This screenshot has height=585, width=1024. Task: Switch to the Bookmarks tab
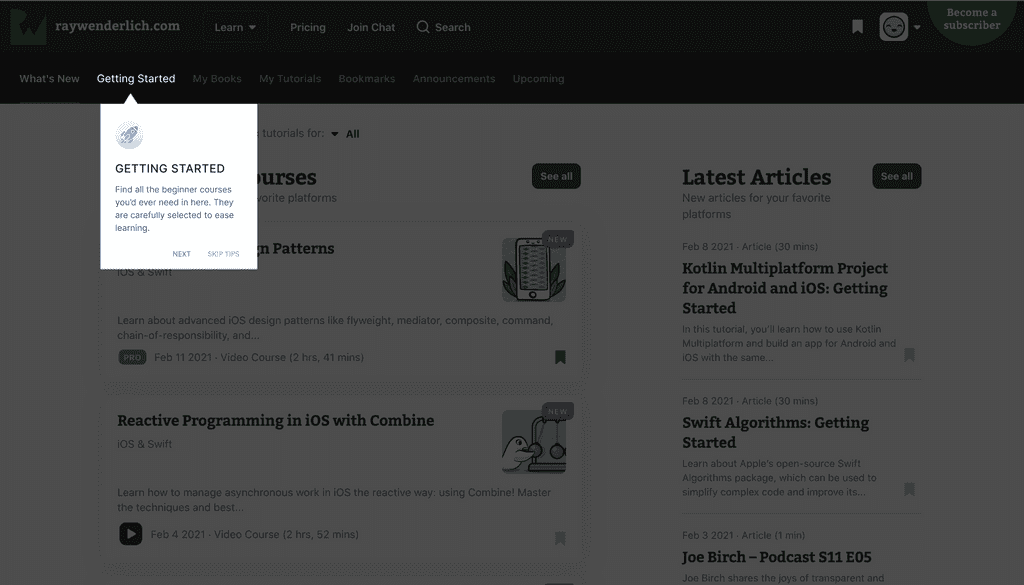click(366, 78)
